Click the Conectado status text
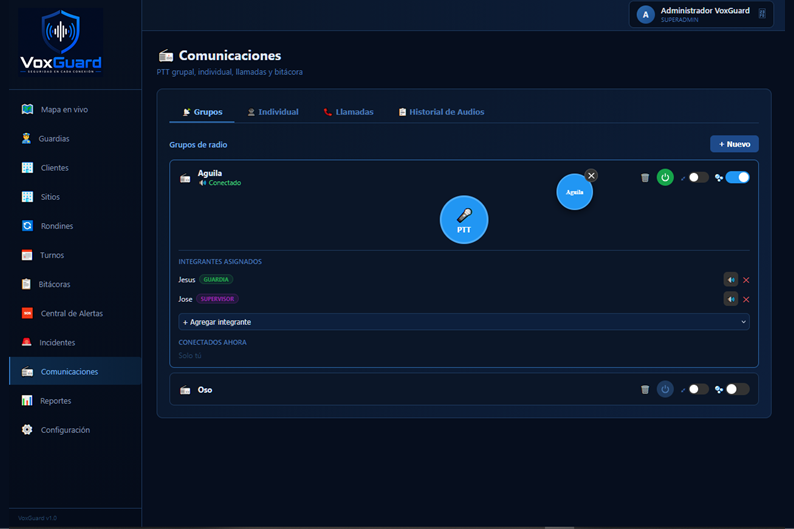Viewport: 794px width, 529px height. click(225, 183)
